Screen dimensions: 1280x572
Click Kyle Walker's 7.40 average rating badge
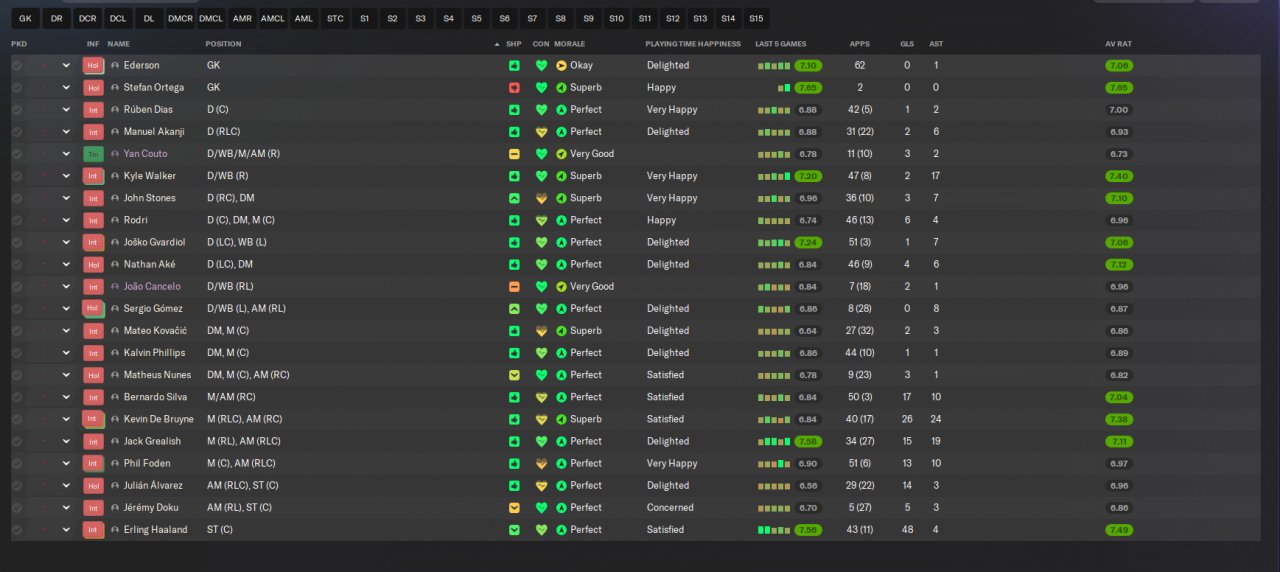pyautogui.click(x=1119, y=176)
